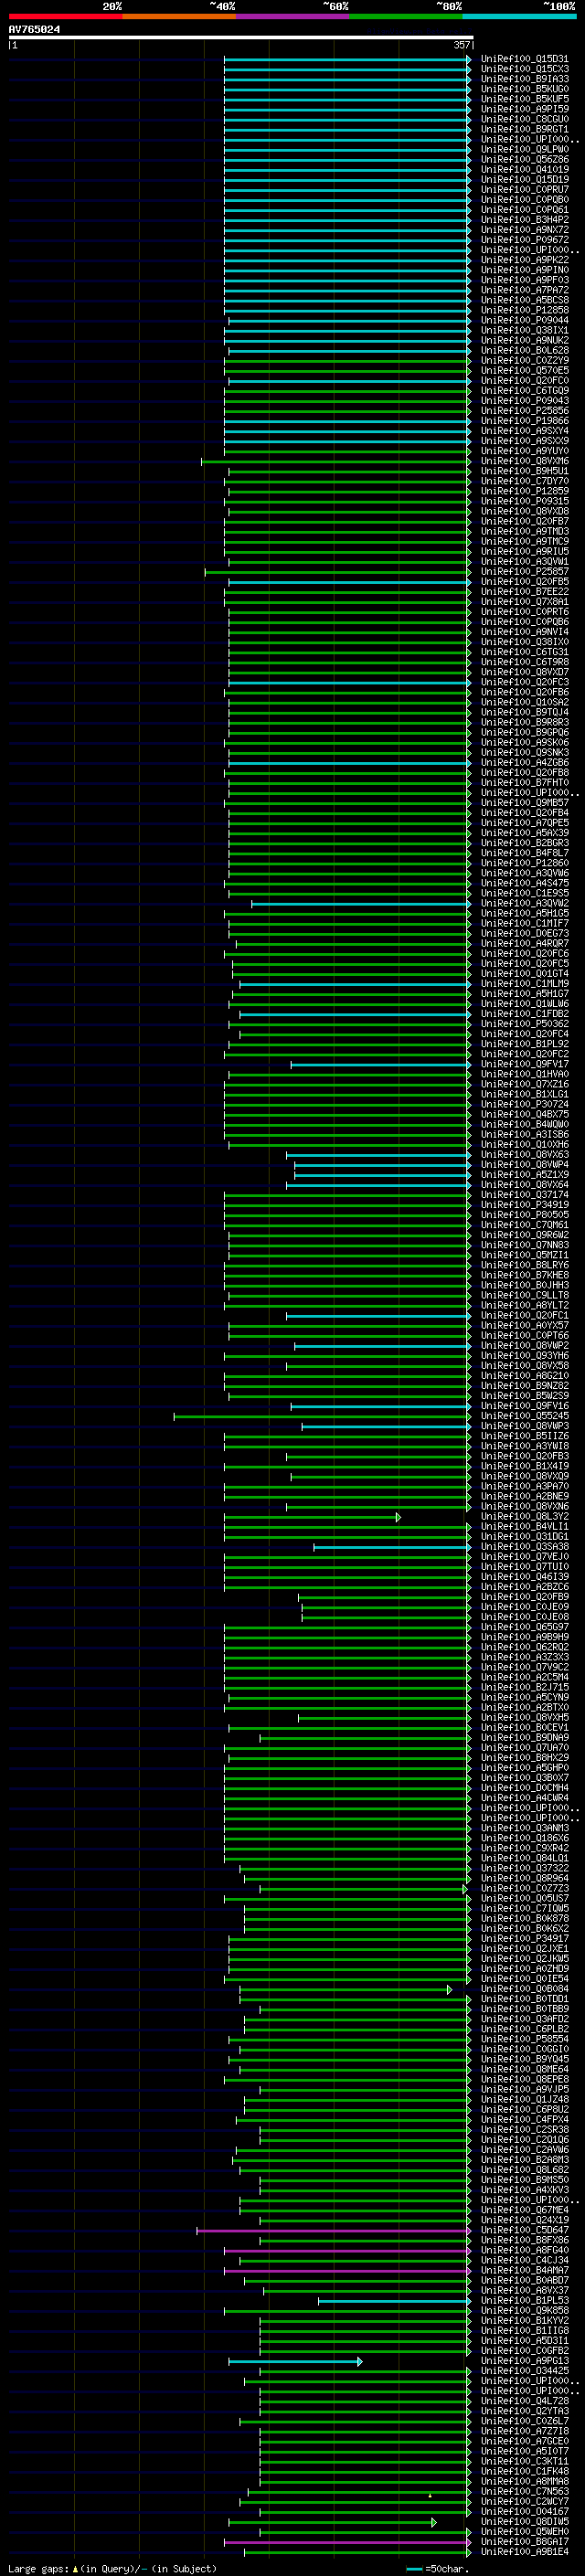Select the UniRef100_Q15D19 label
The width and height of the screenshot is (585, 2576).
click(x=524, y=180)
